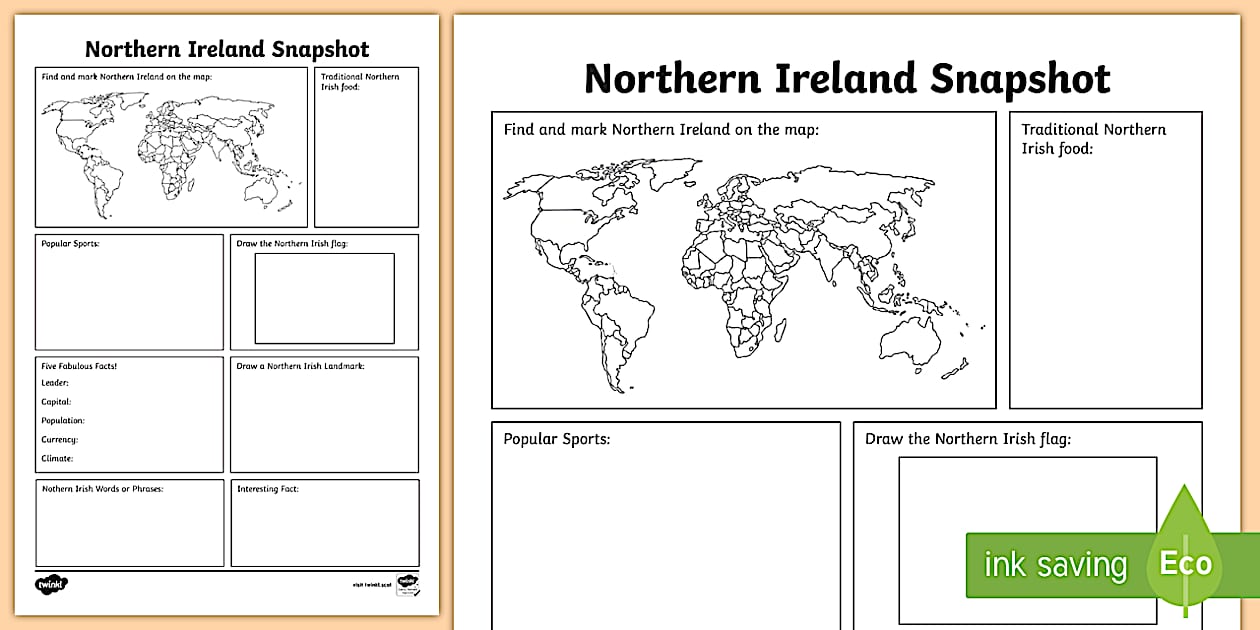
Task: Click the ink saving banner
Action: point(1055,565)
